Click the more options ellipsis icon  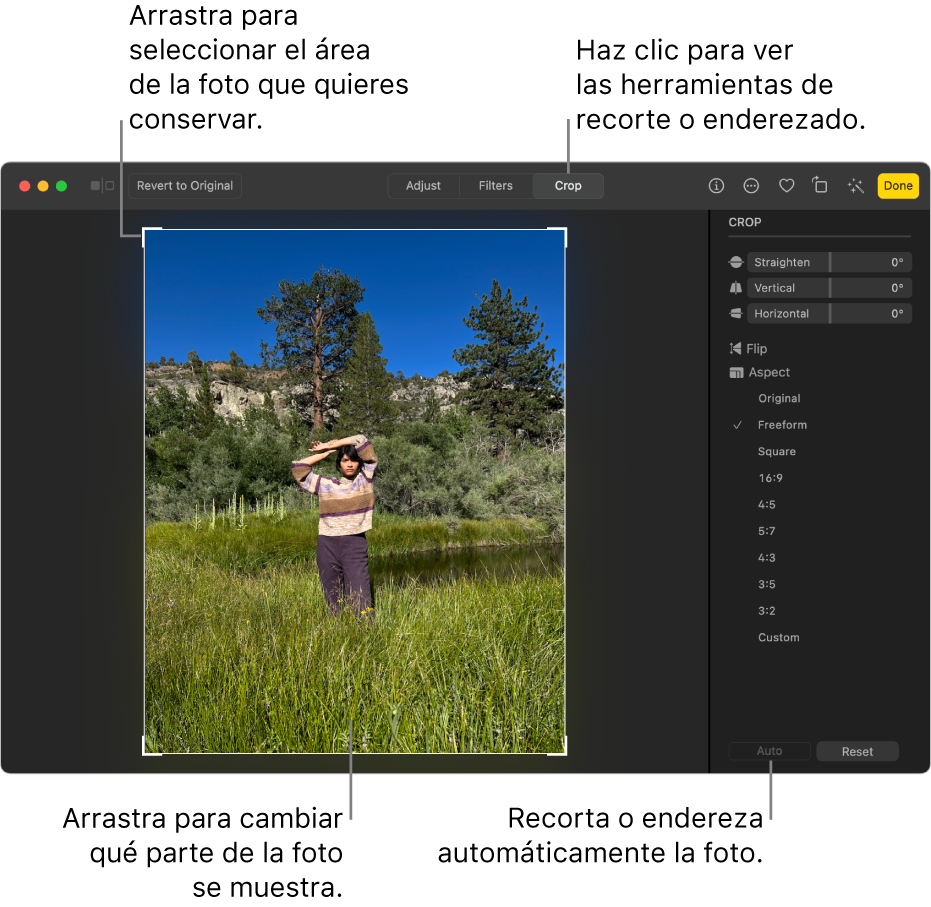751,186
